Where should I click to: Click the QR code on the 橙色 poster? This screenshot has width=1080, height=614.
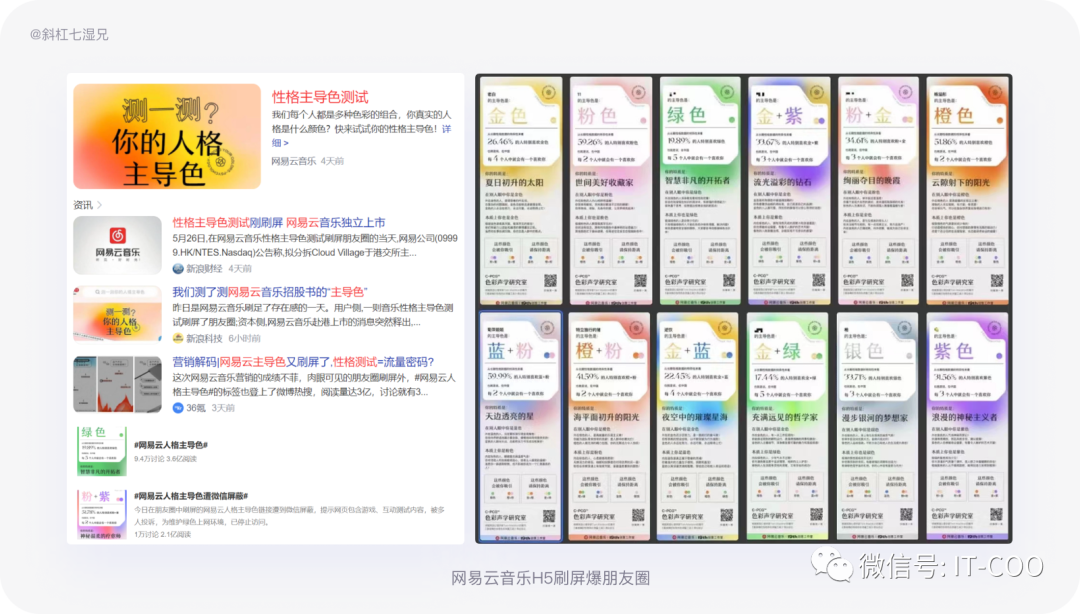pos(997,280)
